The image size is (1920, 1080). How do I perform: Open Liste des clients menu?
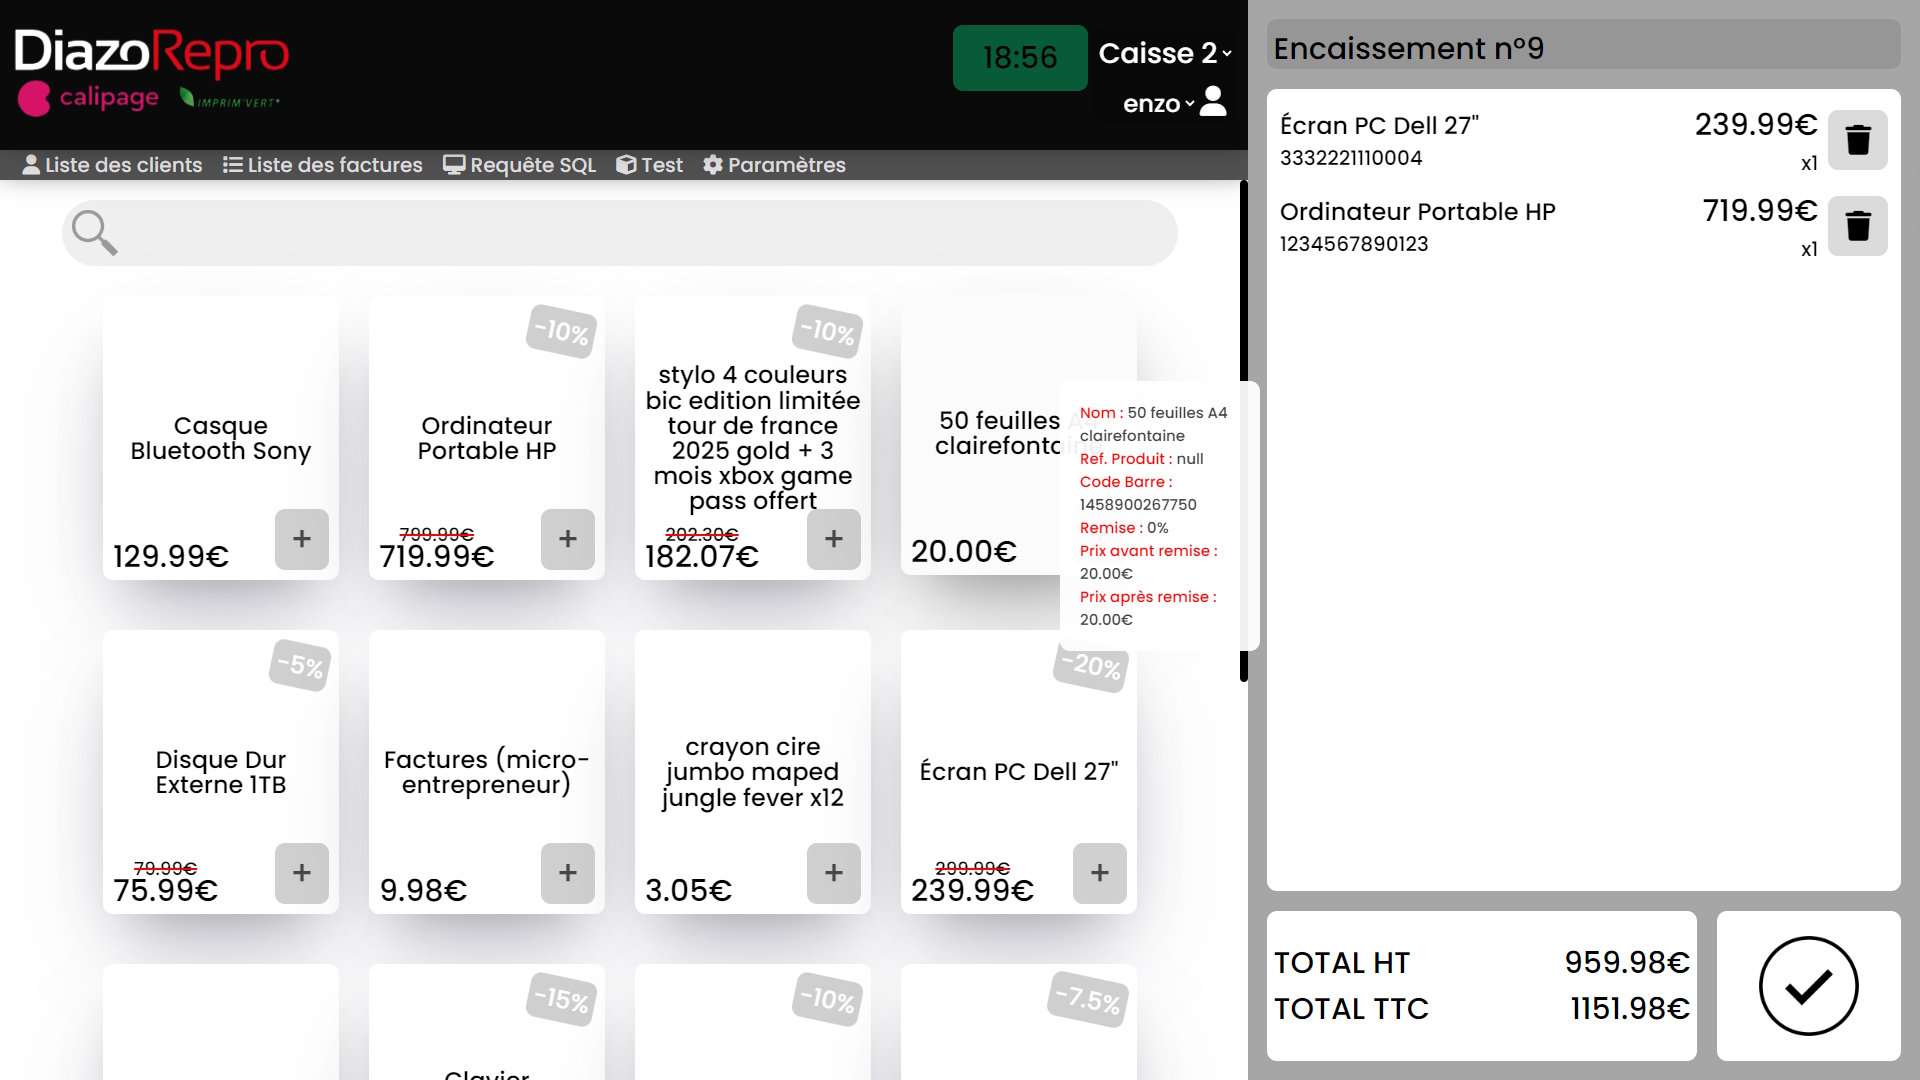tap(112, 165)
